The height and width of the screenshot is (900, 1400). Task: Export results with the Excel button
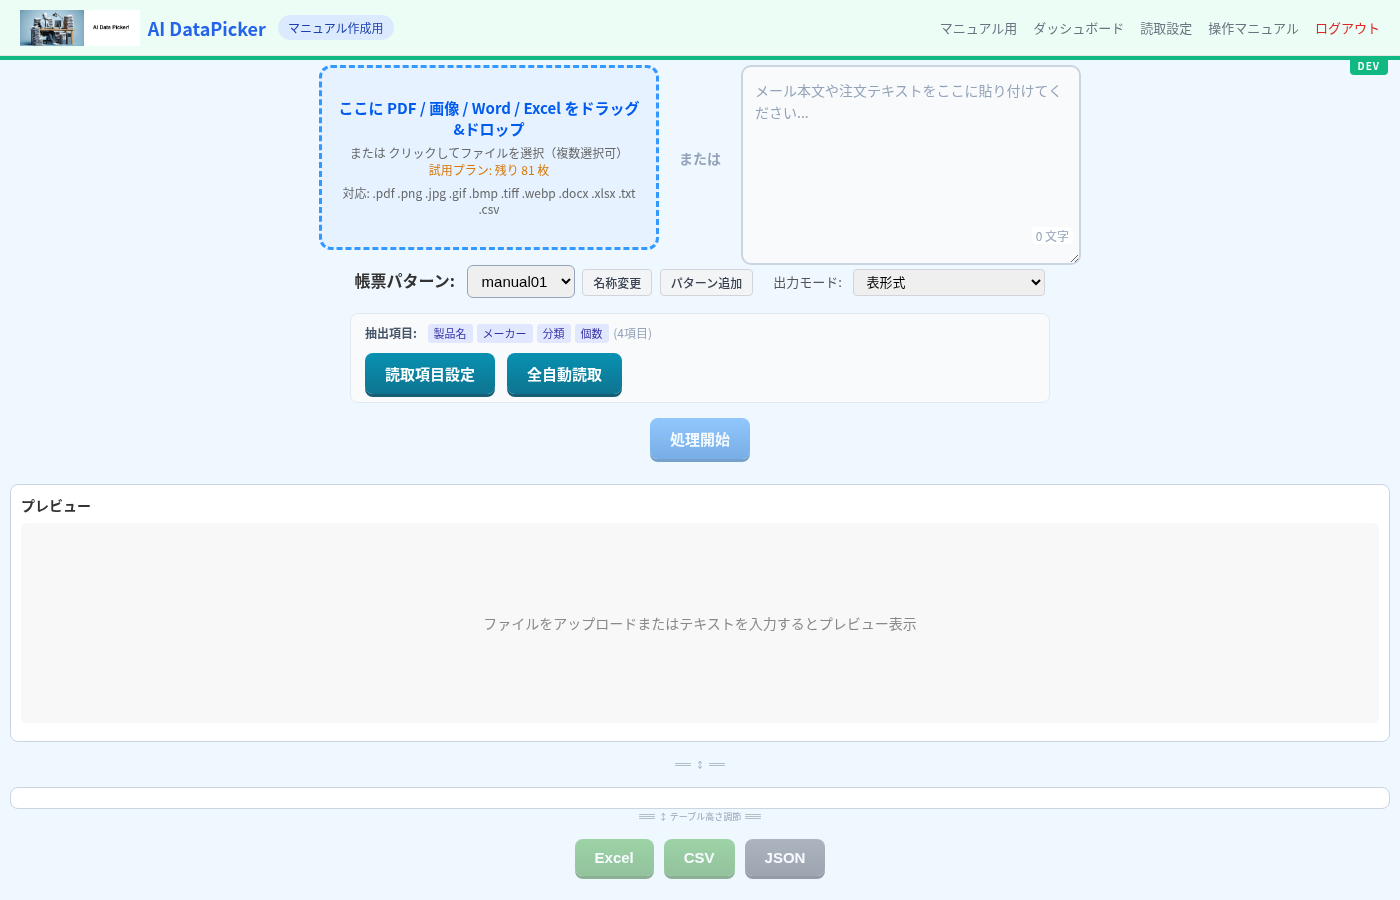[614, 858]
